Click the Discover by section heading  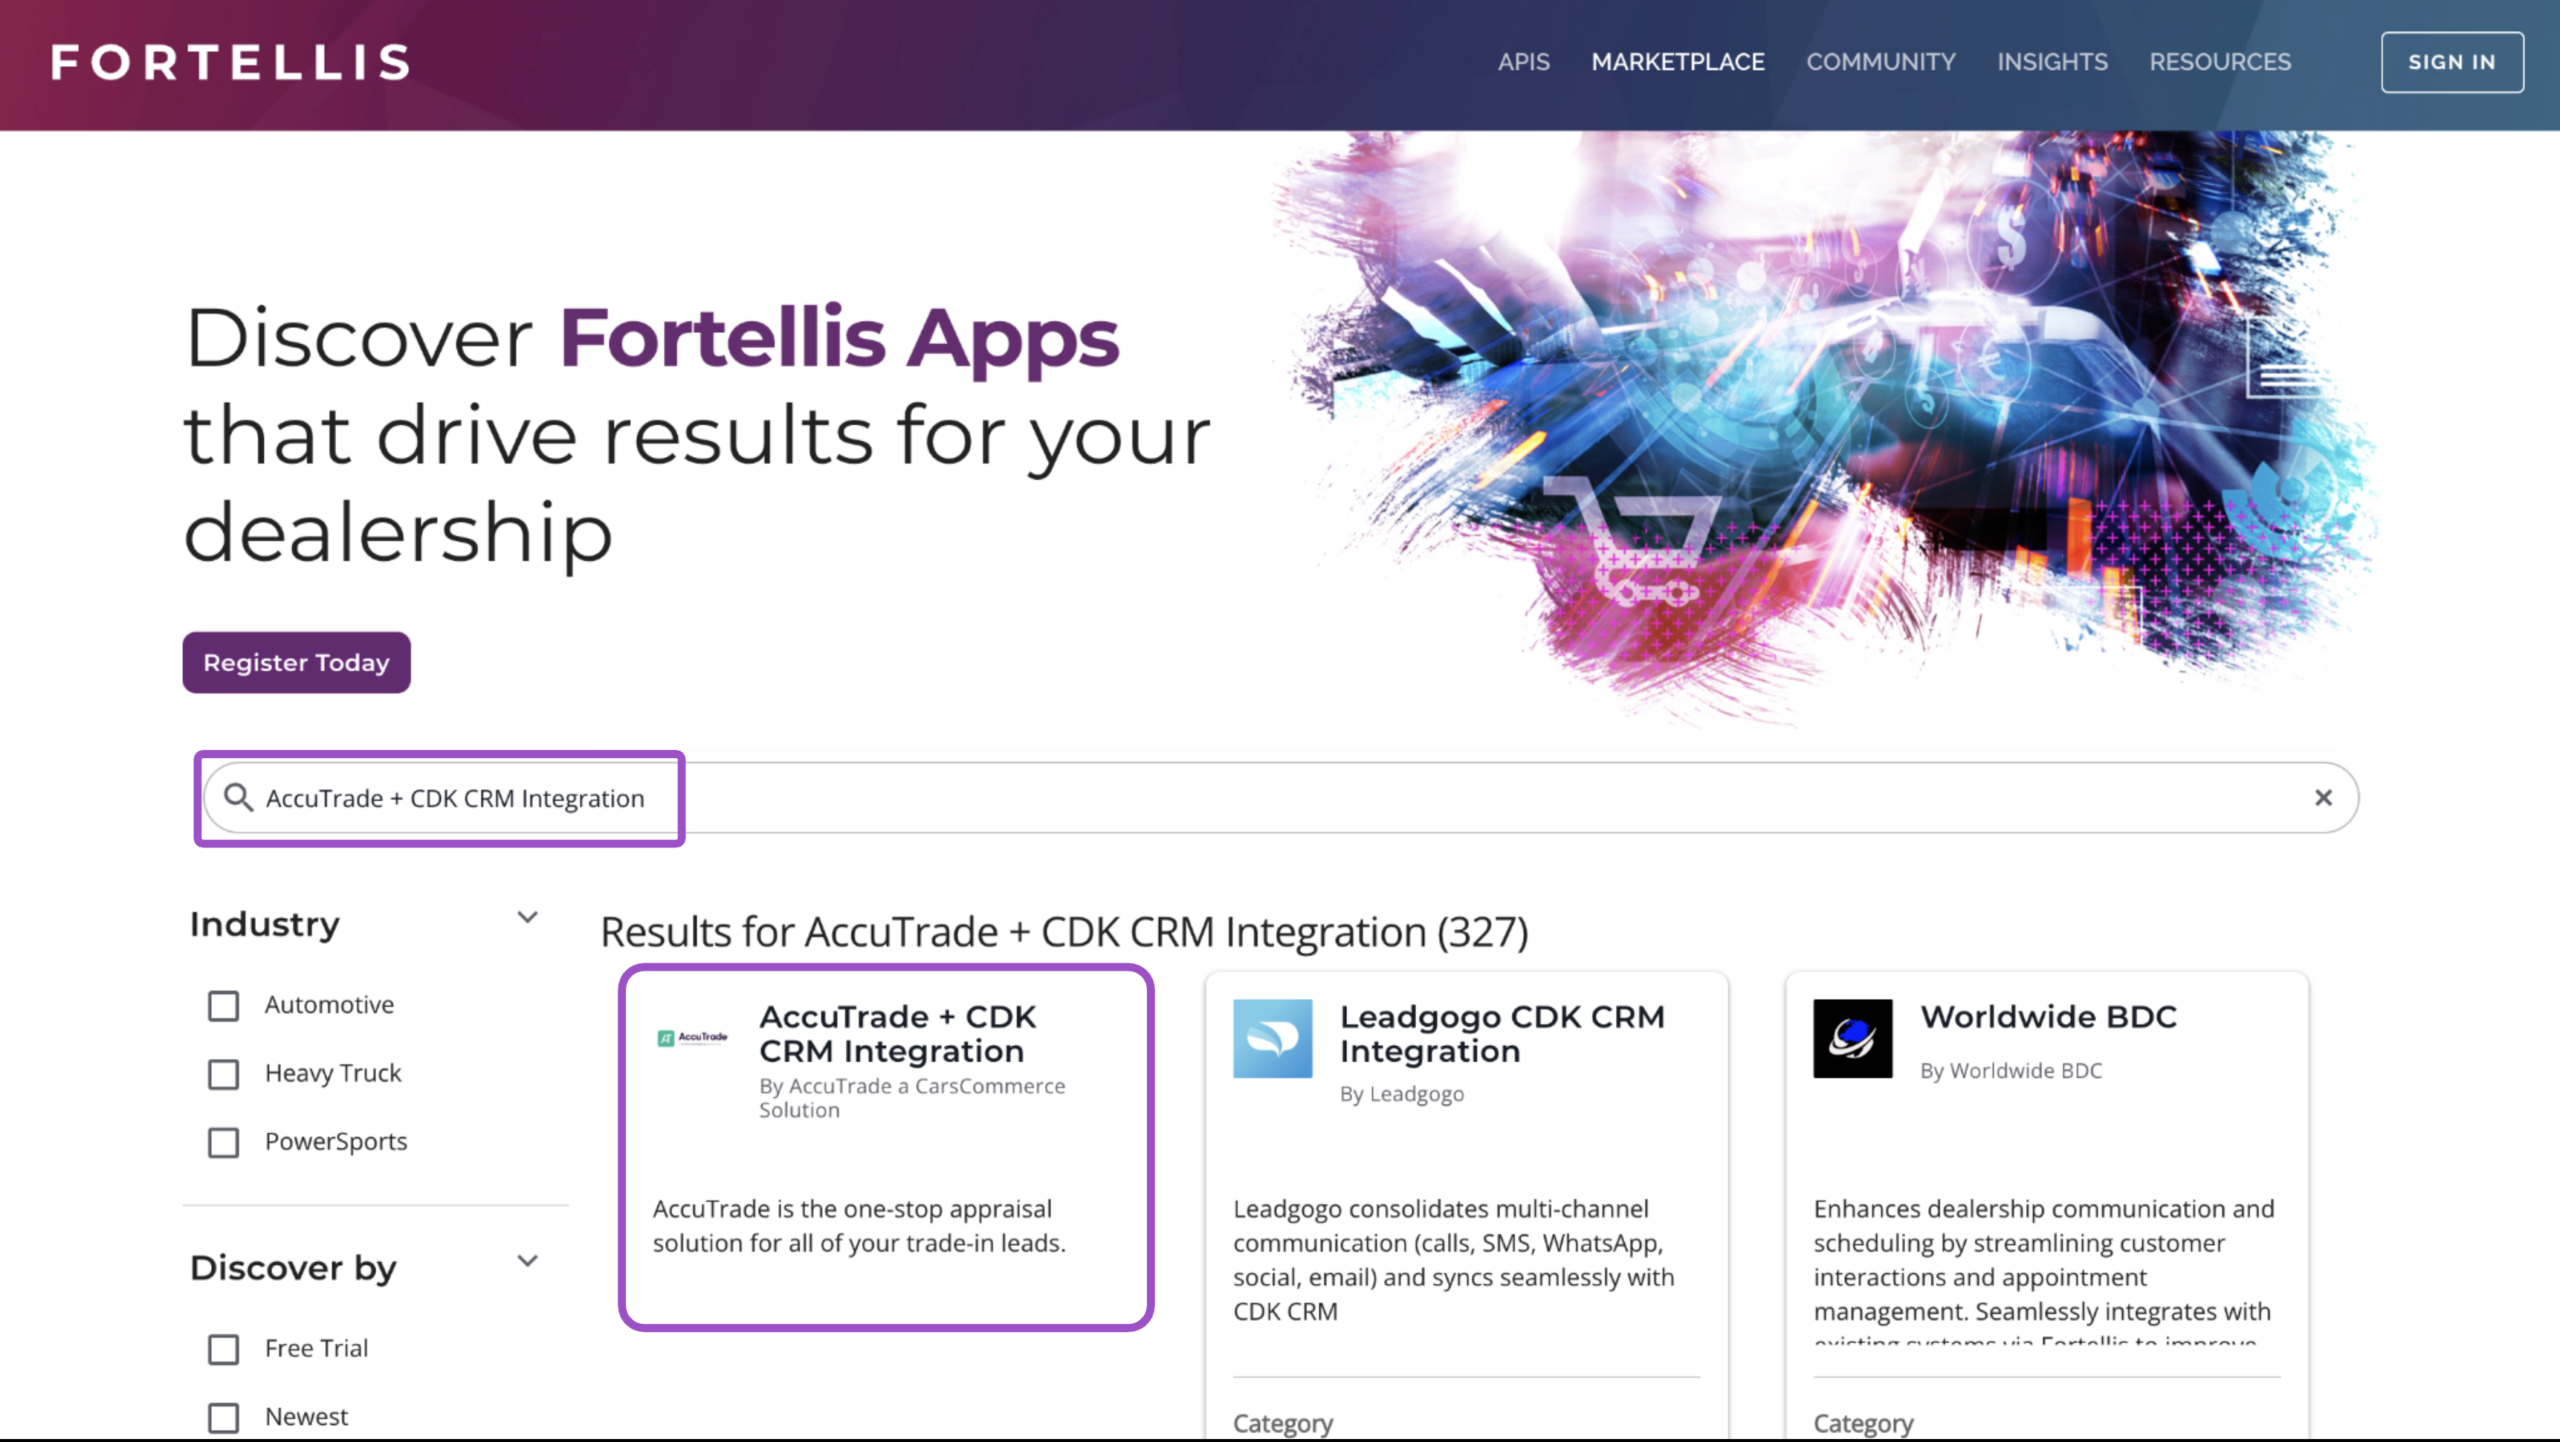pos(293,1268)
